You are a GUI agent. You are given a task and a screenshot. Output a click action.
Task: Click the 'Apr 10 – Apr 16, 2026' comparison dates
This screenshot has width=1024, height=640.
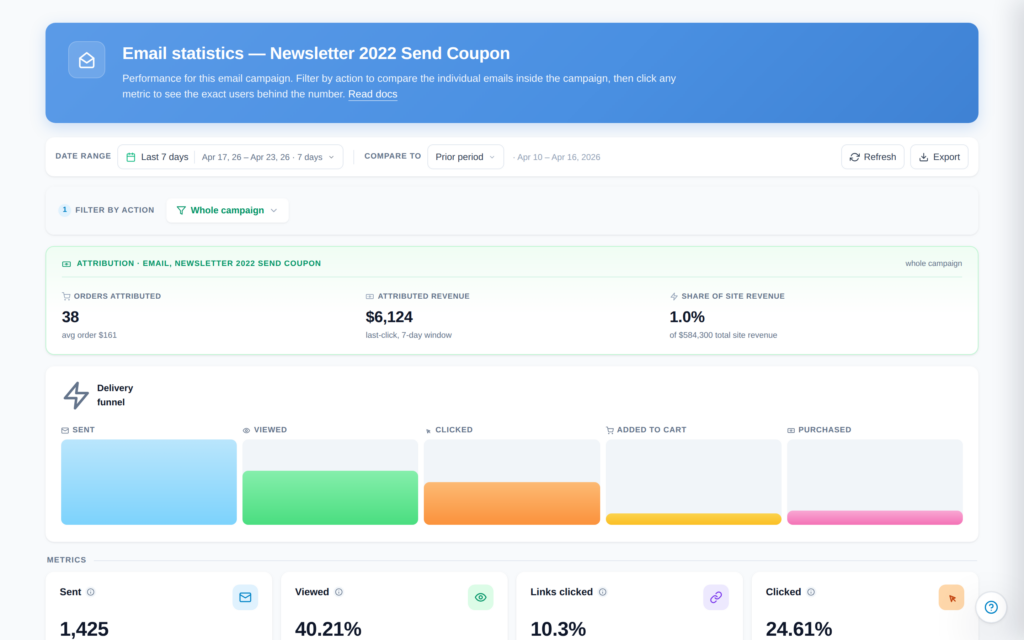558,157
